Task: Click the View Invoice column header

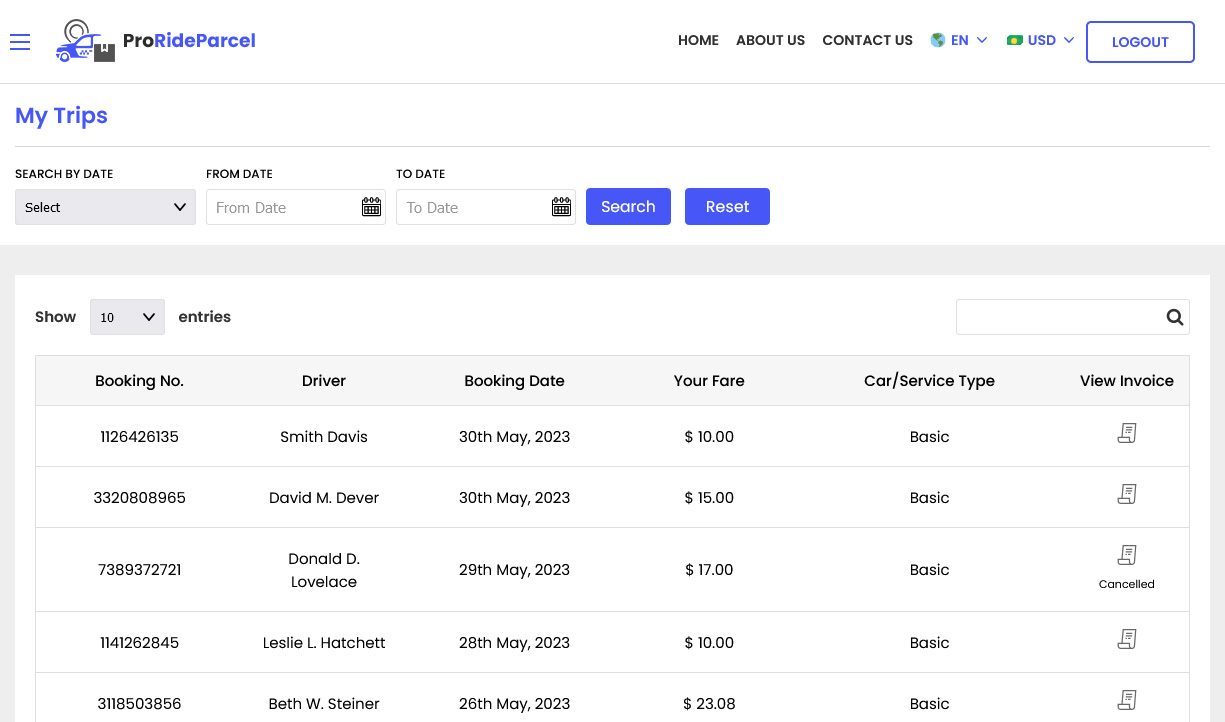Action: pos(1127,381)
